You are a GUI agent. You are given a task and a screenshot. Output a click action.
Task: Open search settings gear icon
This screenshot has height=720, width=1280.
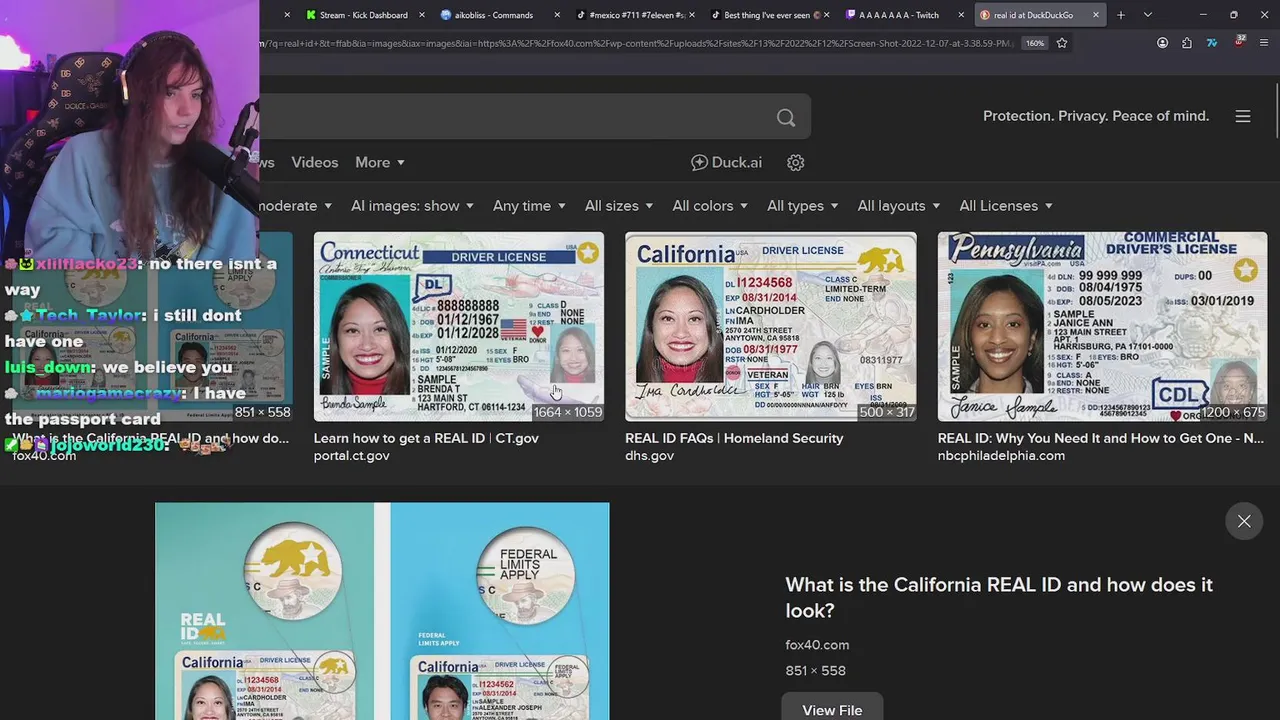click(796, 162)
